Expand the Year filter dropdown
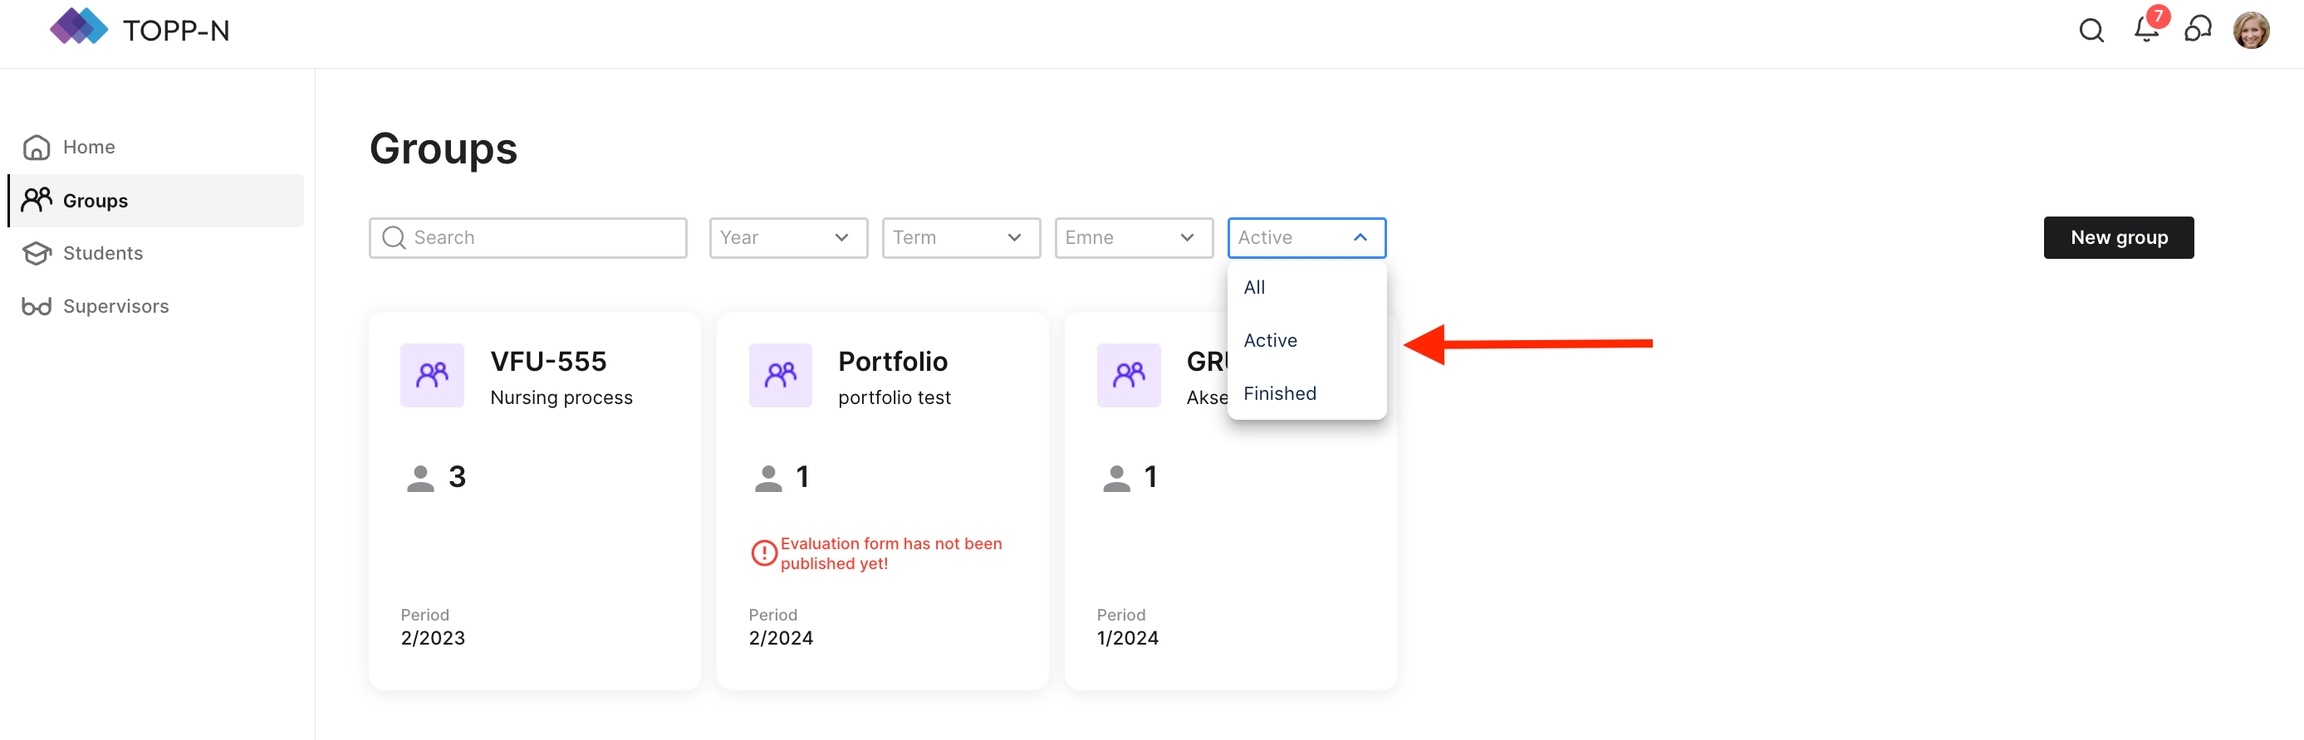 [x=788, y=238]
